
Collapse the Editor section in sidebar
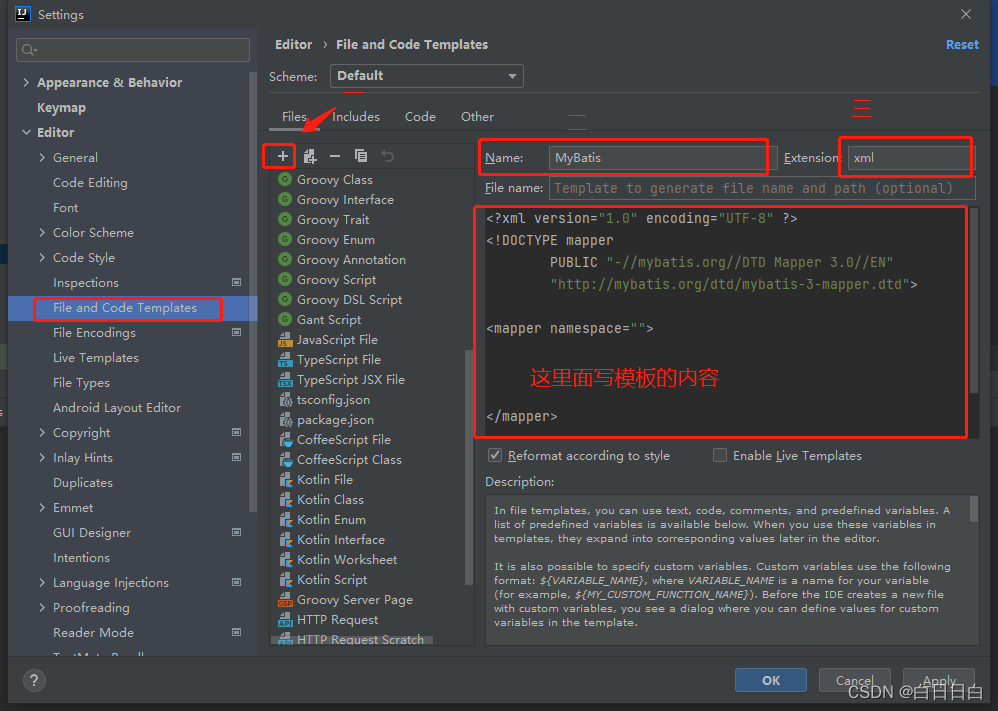(x=26, y=132)
